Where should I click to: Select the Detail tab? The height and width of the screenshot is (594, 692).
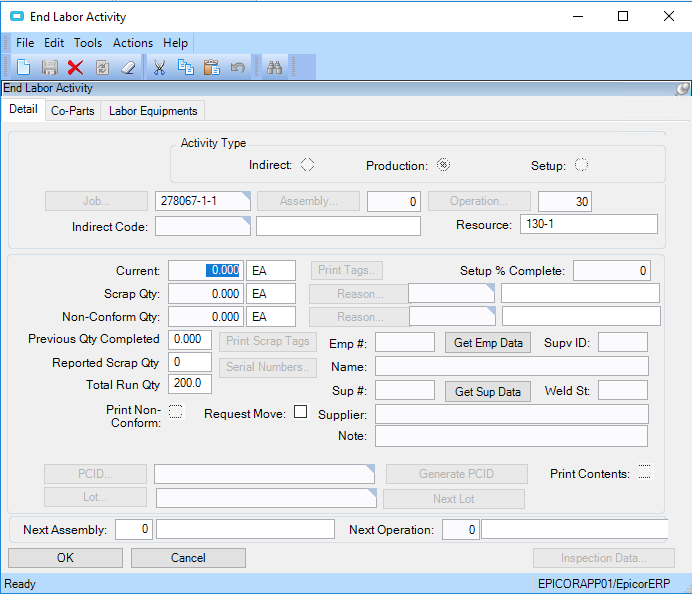pos(23,109)
